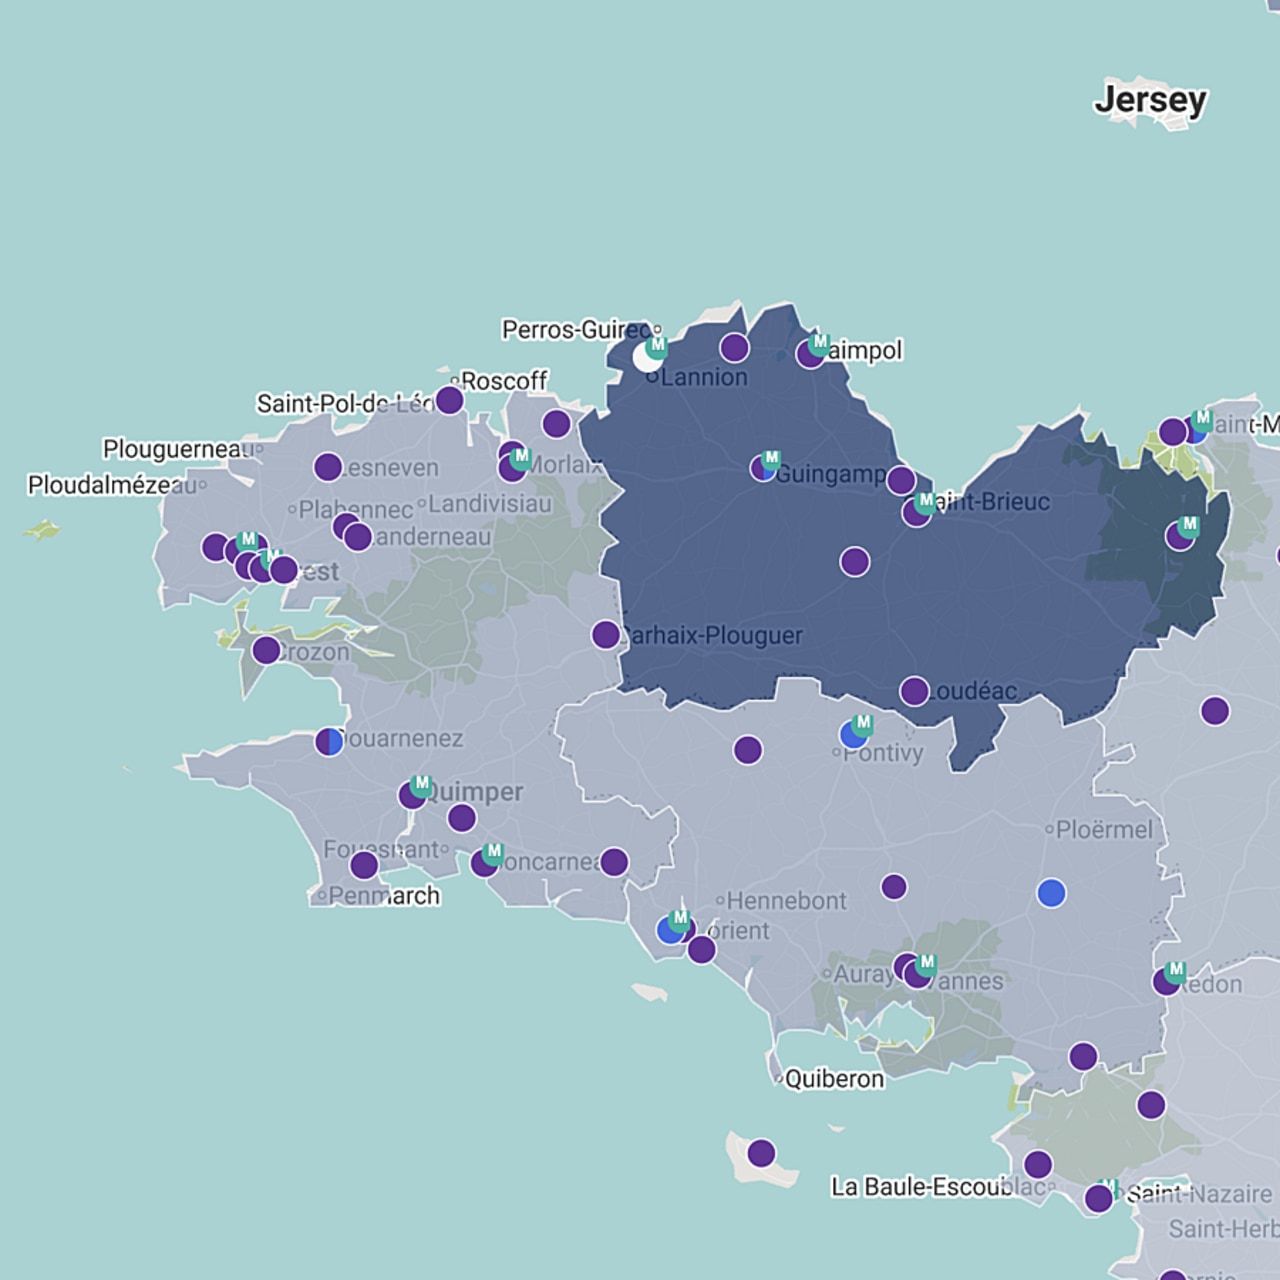Open the purple marker between Lannion and Paimpol
Viewport: 1280px width, 1280px height.
click(x=734, y=347)
